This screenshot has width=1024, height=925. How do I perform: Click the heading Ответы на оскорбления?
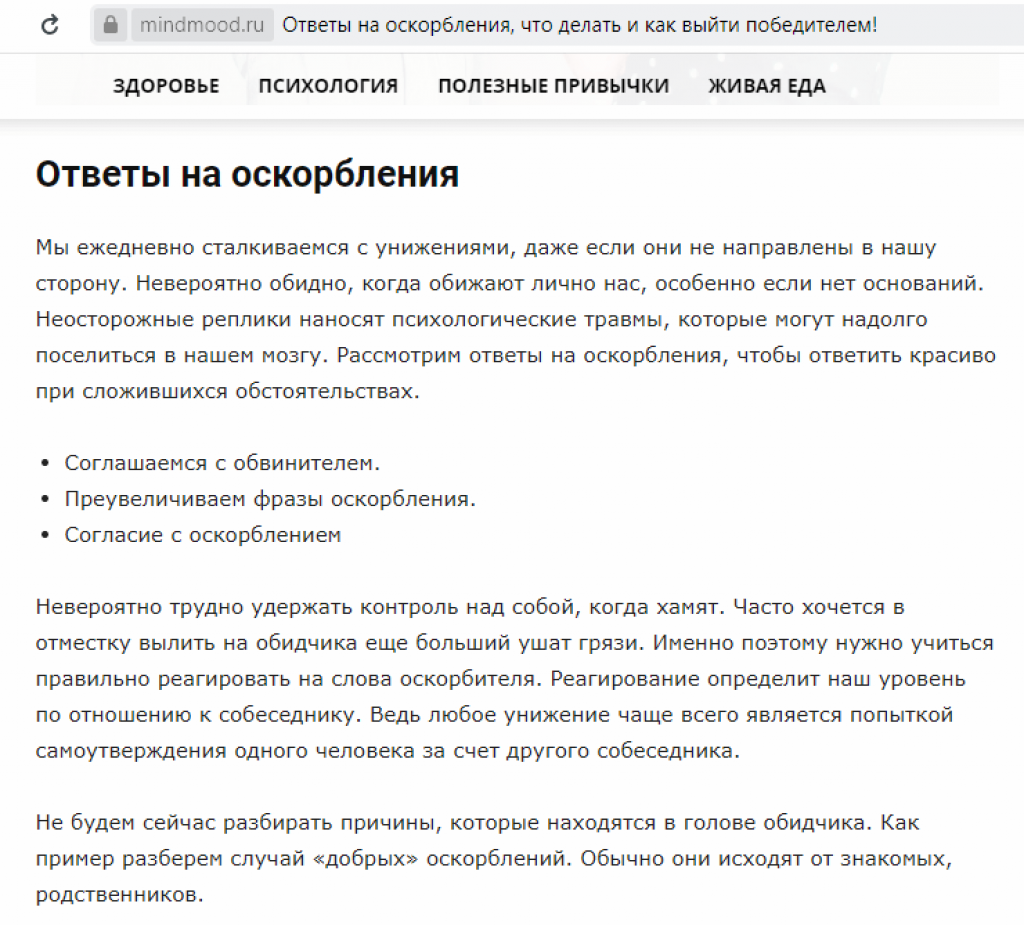click(247, 174)
